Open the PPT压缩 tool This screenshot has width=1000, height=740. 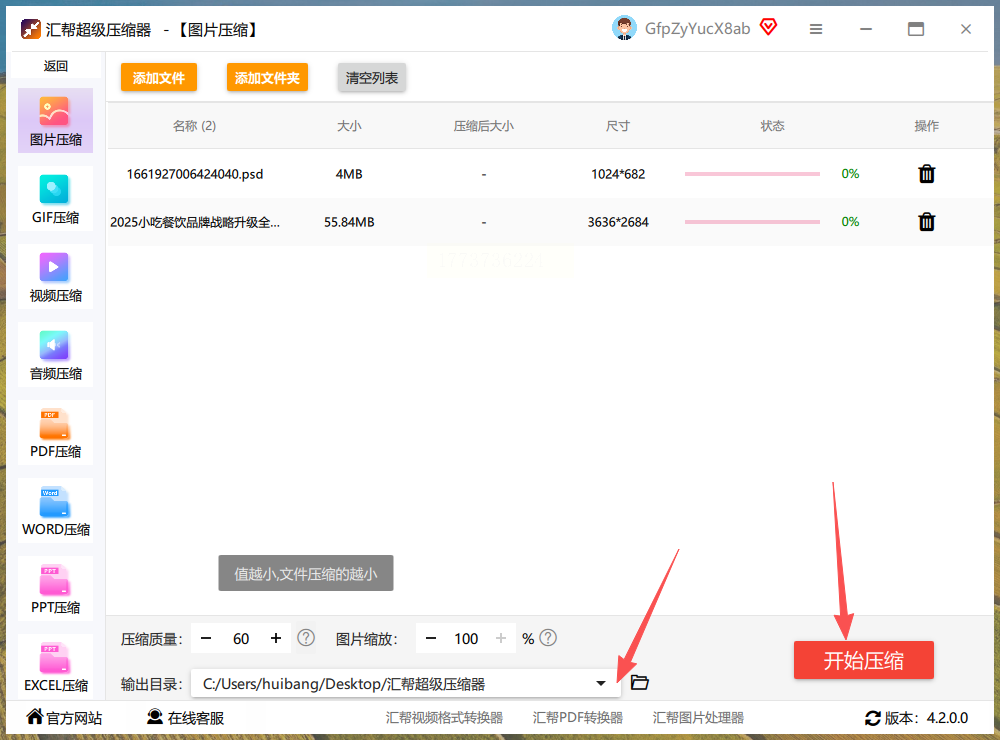click(x=55, y=588)
